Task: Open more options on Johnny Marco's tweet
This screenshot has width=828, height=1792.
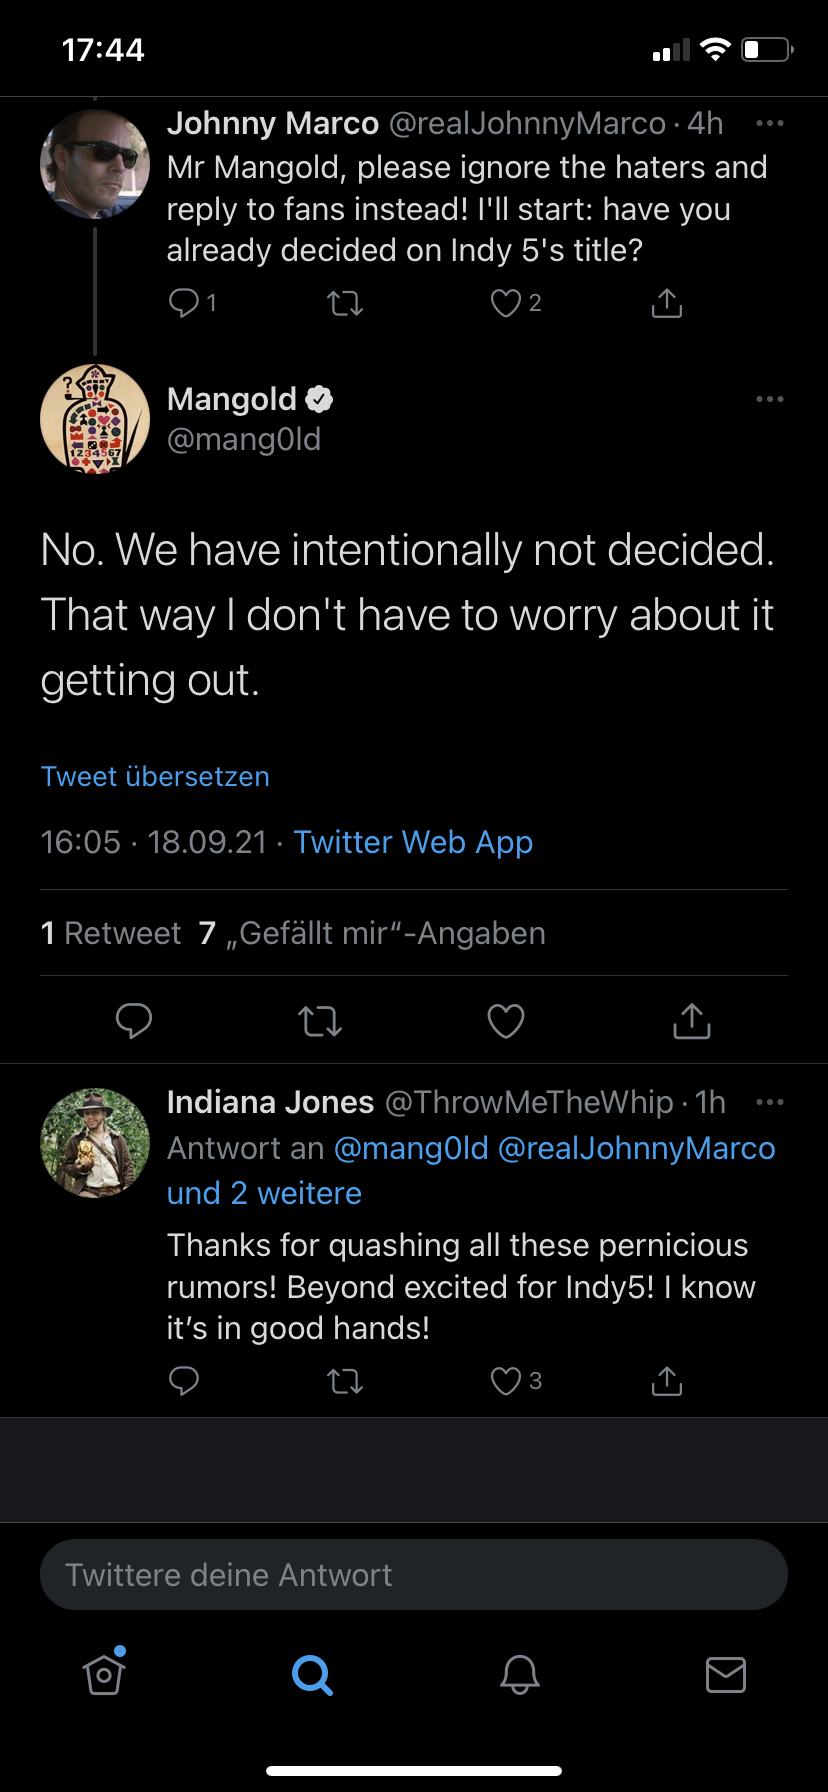Action: [x=769, y=123]
